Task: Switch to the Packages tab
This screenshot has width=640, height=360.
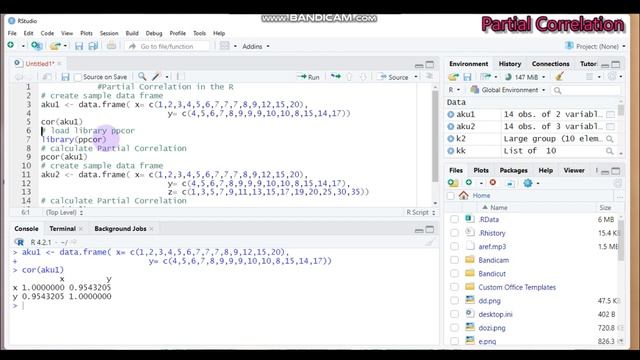Action: pos(513,170)
